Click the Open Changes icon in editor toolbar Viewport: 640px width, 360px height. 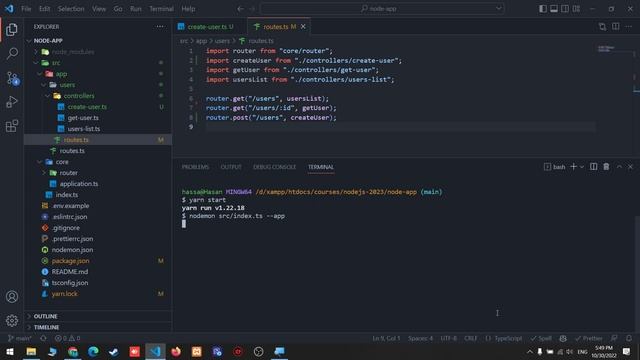[x=602, y=27]
